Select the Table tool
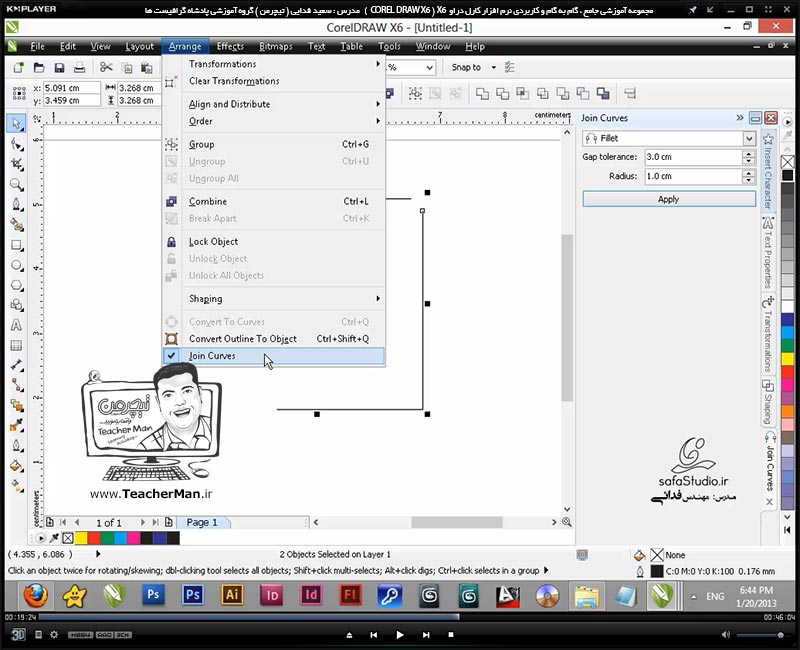The width and height of the screenshot is (800, 650). 16,346
